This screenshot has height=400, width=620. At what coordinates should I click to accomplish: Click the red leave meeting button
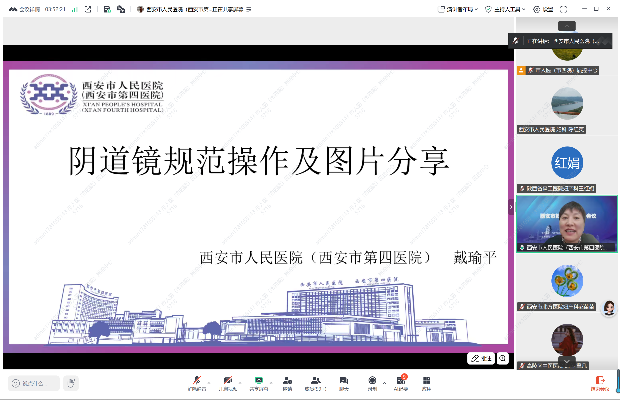(600, 383)
